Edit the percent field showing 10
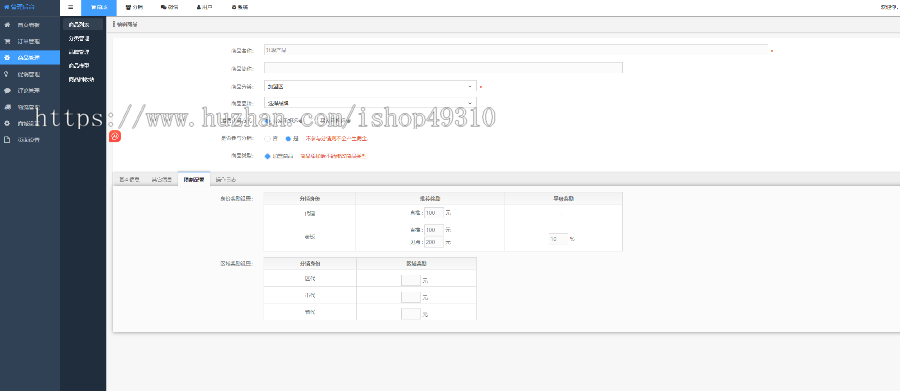The width and height of the screenshot is (900, 391). coord(557,239)
